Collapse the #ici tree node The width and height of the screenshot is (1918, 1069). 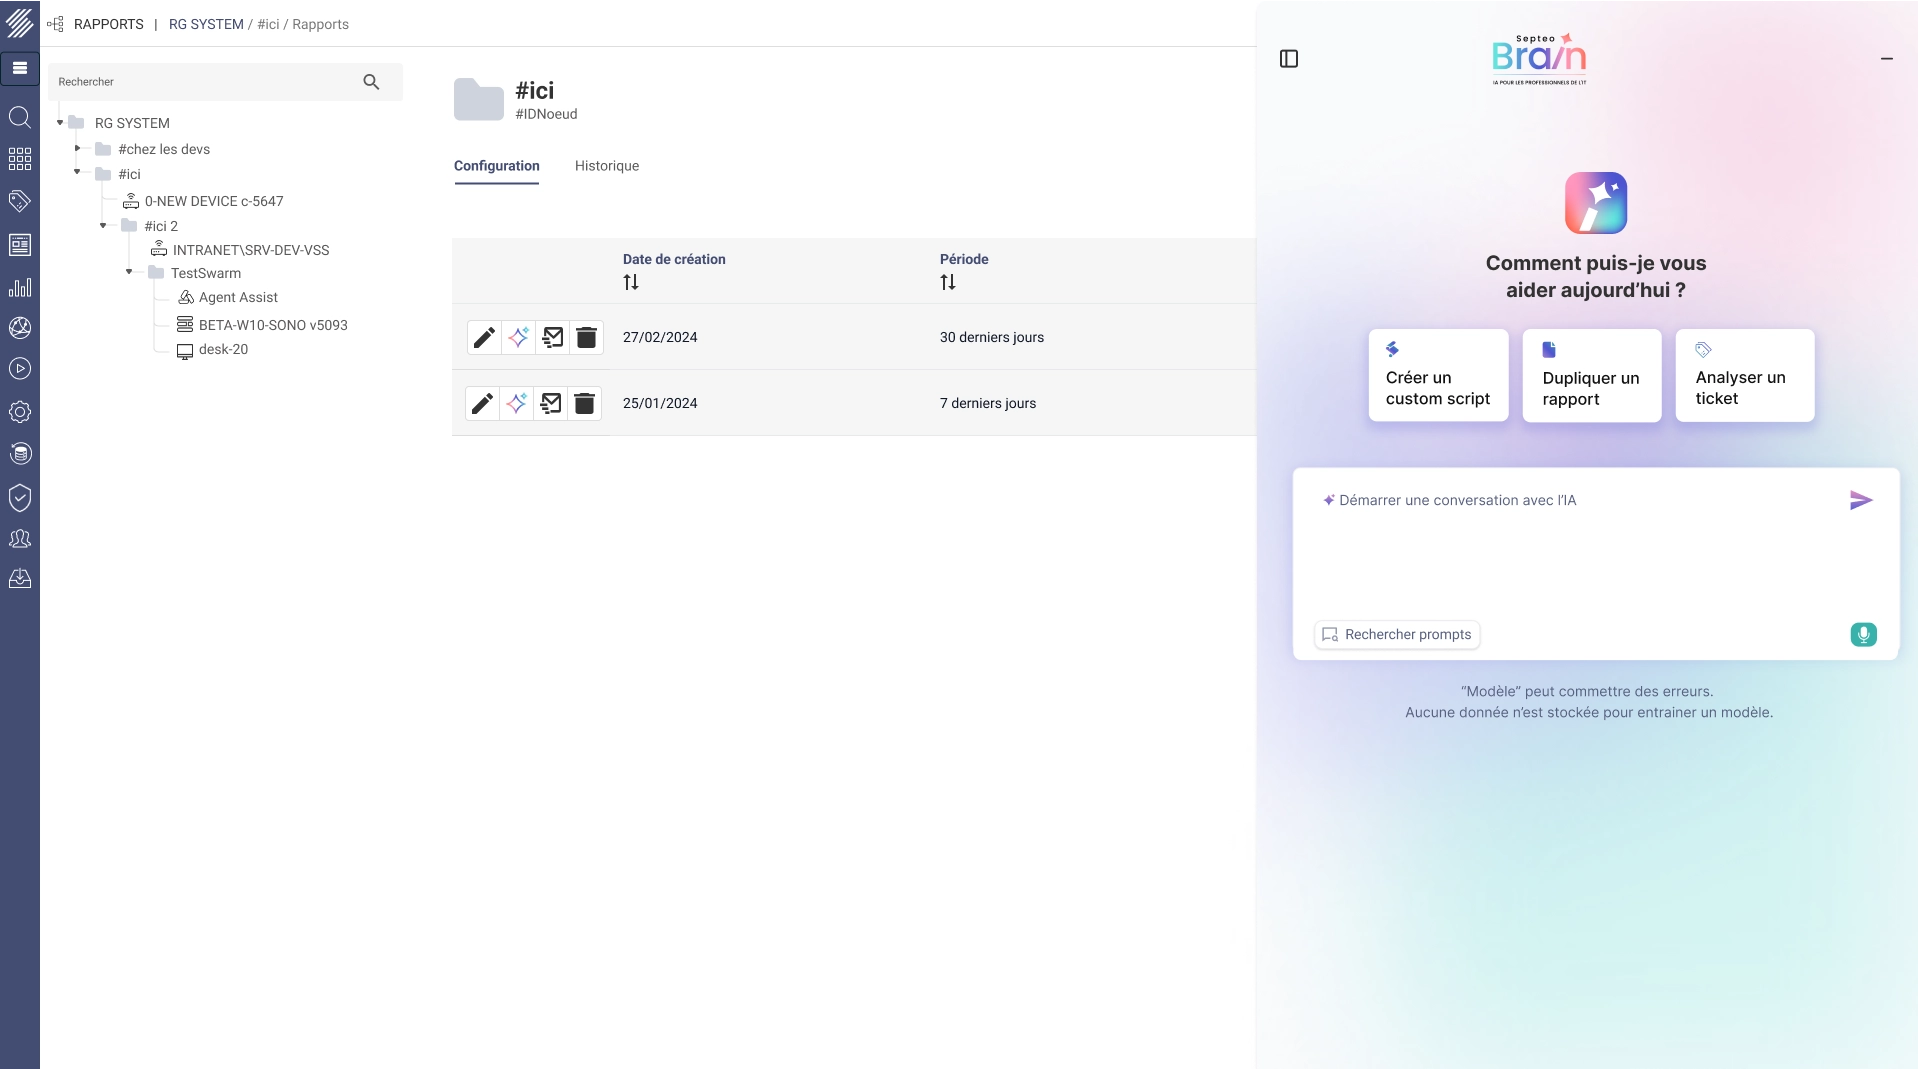pos(77,173)
